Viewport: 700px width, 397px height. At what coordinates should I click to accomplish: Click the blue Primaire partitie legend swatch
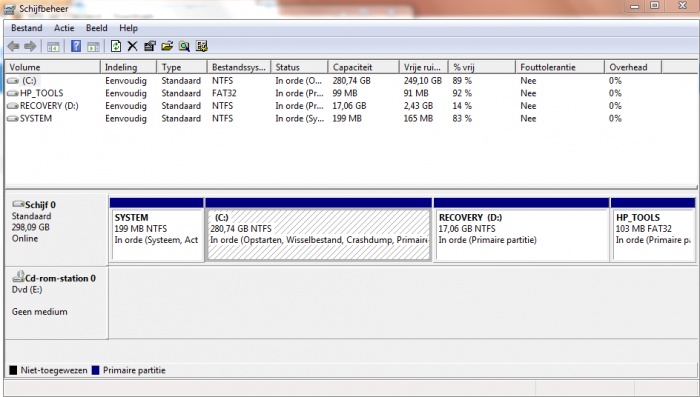[95, 370]
